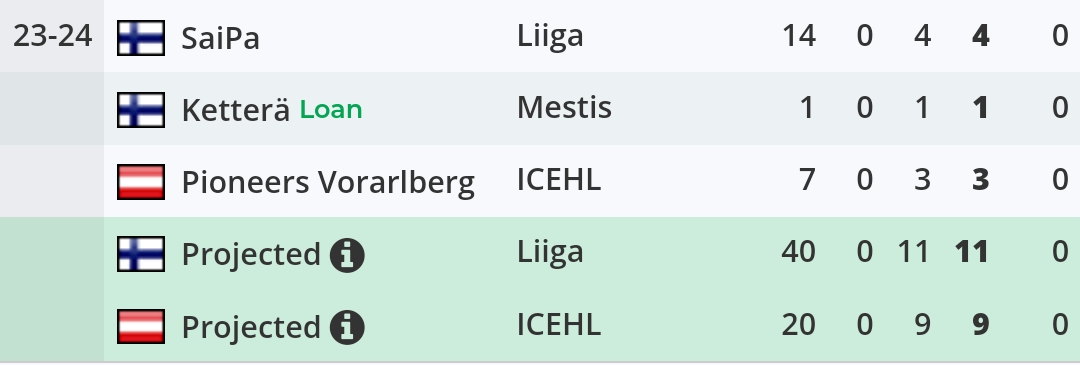Click Liiga in the Projected row
The width and height of the screenshot is (1080, 365).
(550, 252)
